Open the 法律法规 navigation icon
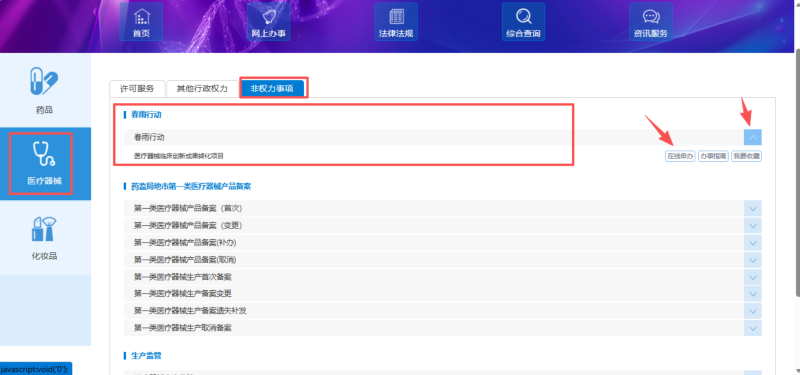 point(395,21)
